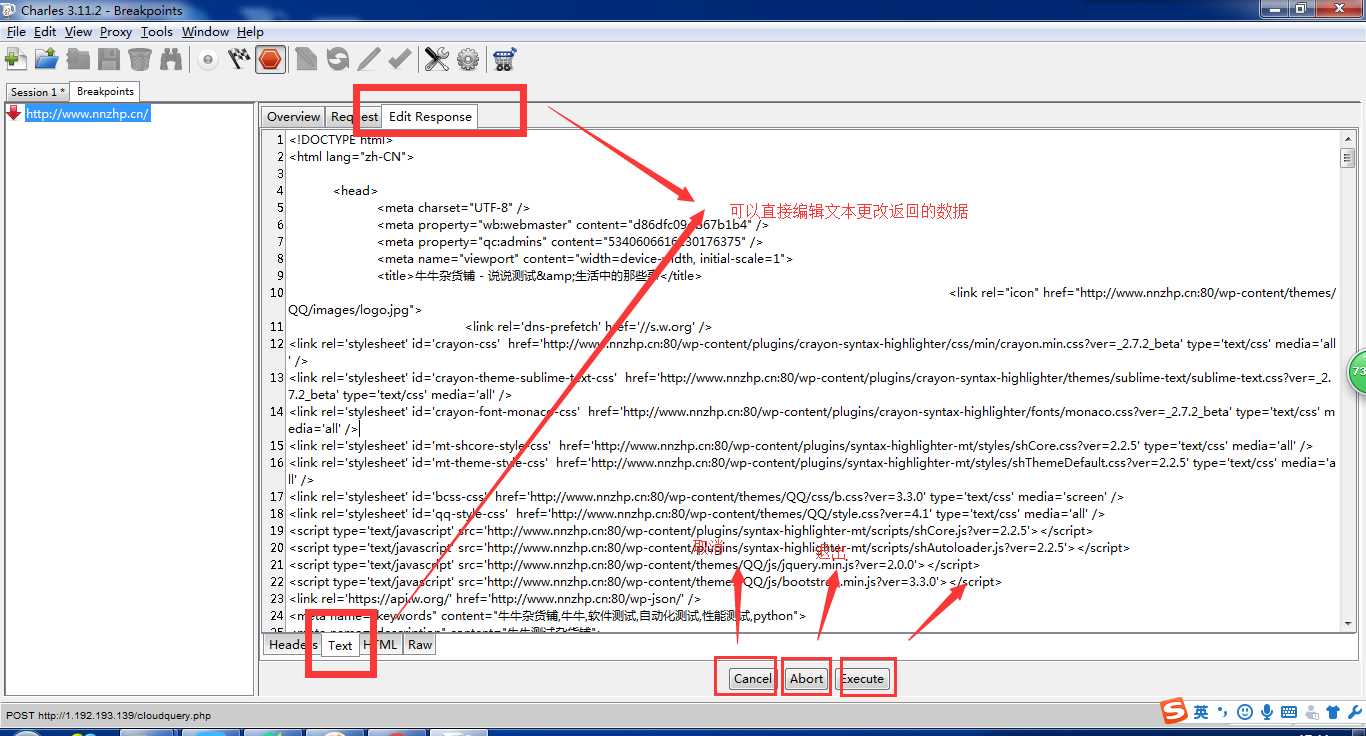Viewport: 1366px width, 736px height.
Task: Click the validate checkmark icon
Action: [x=400, y=59]
